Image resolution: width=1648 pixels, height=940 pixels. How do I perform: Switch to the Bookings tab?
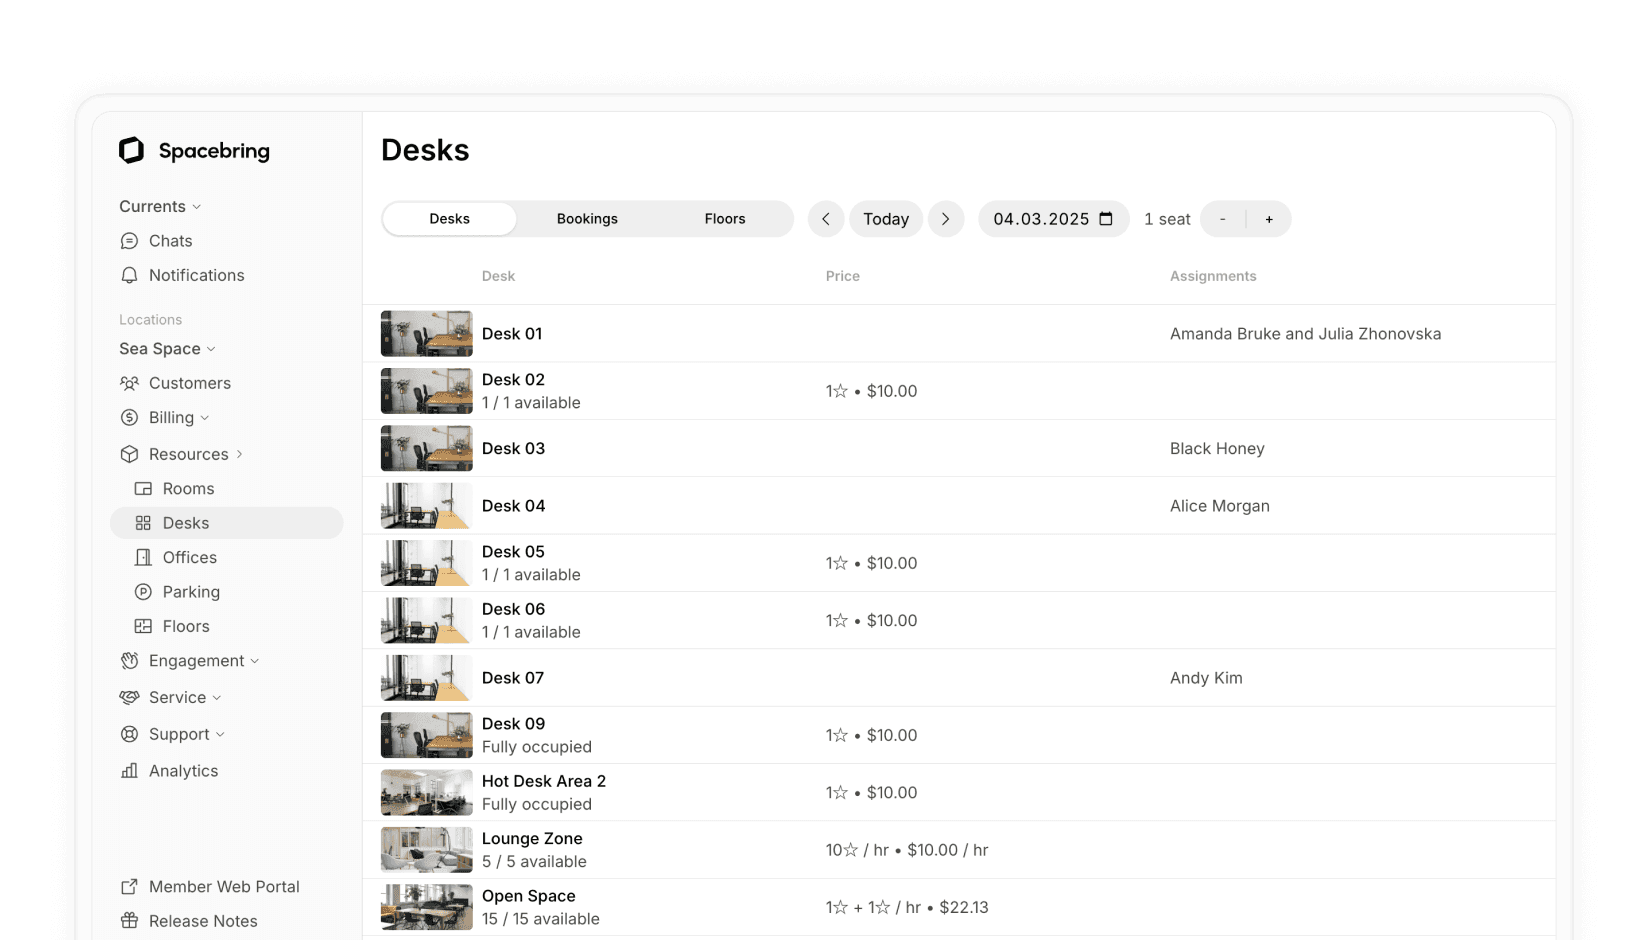[587, 219]
